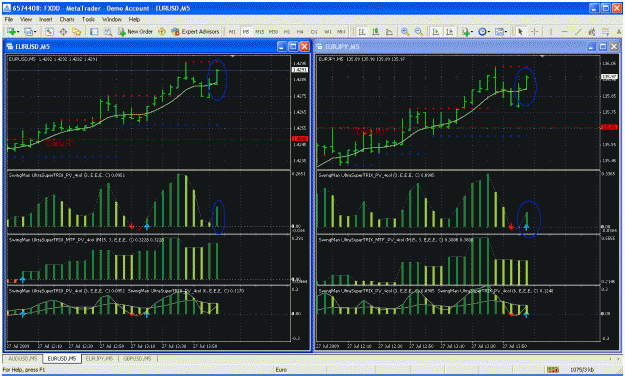
Task: Zoom out on the chart
Action: point(419,31)
